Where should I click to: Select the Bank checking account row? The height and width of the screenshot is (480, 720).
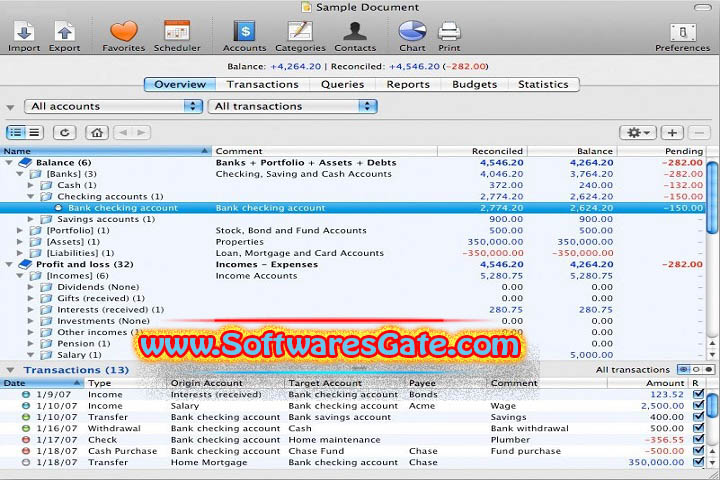click(353, 208)
